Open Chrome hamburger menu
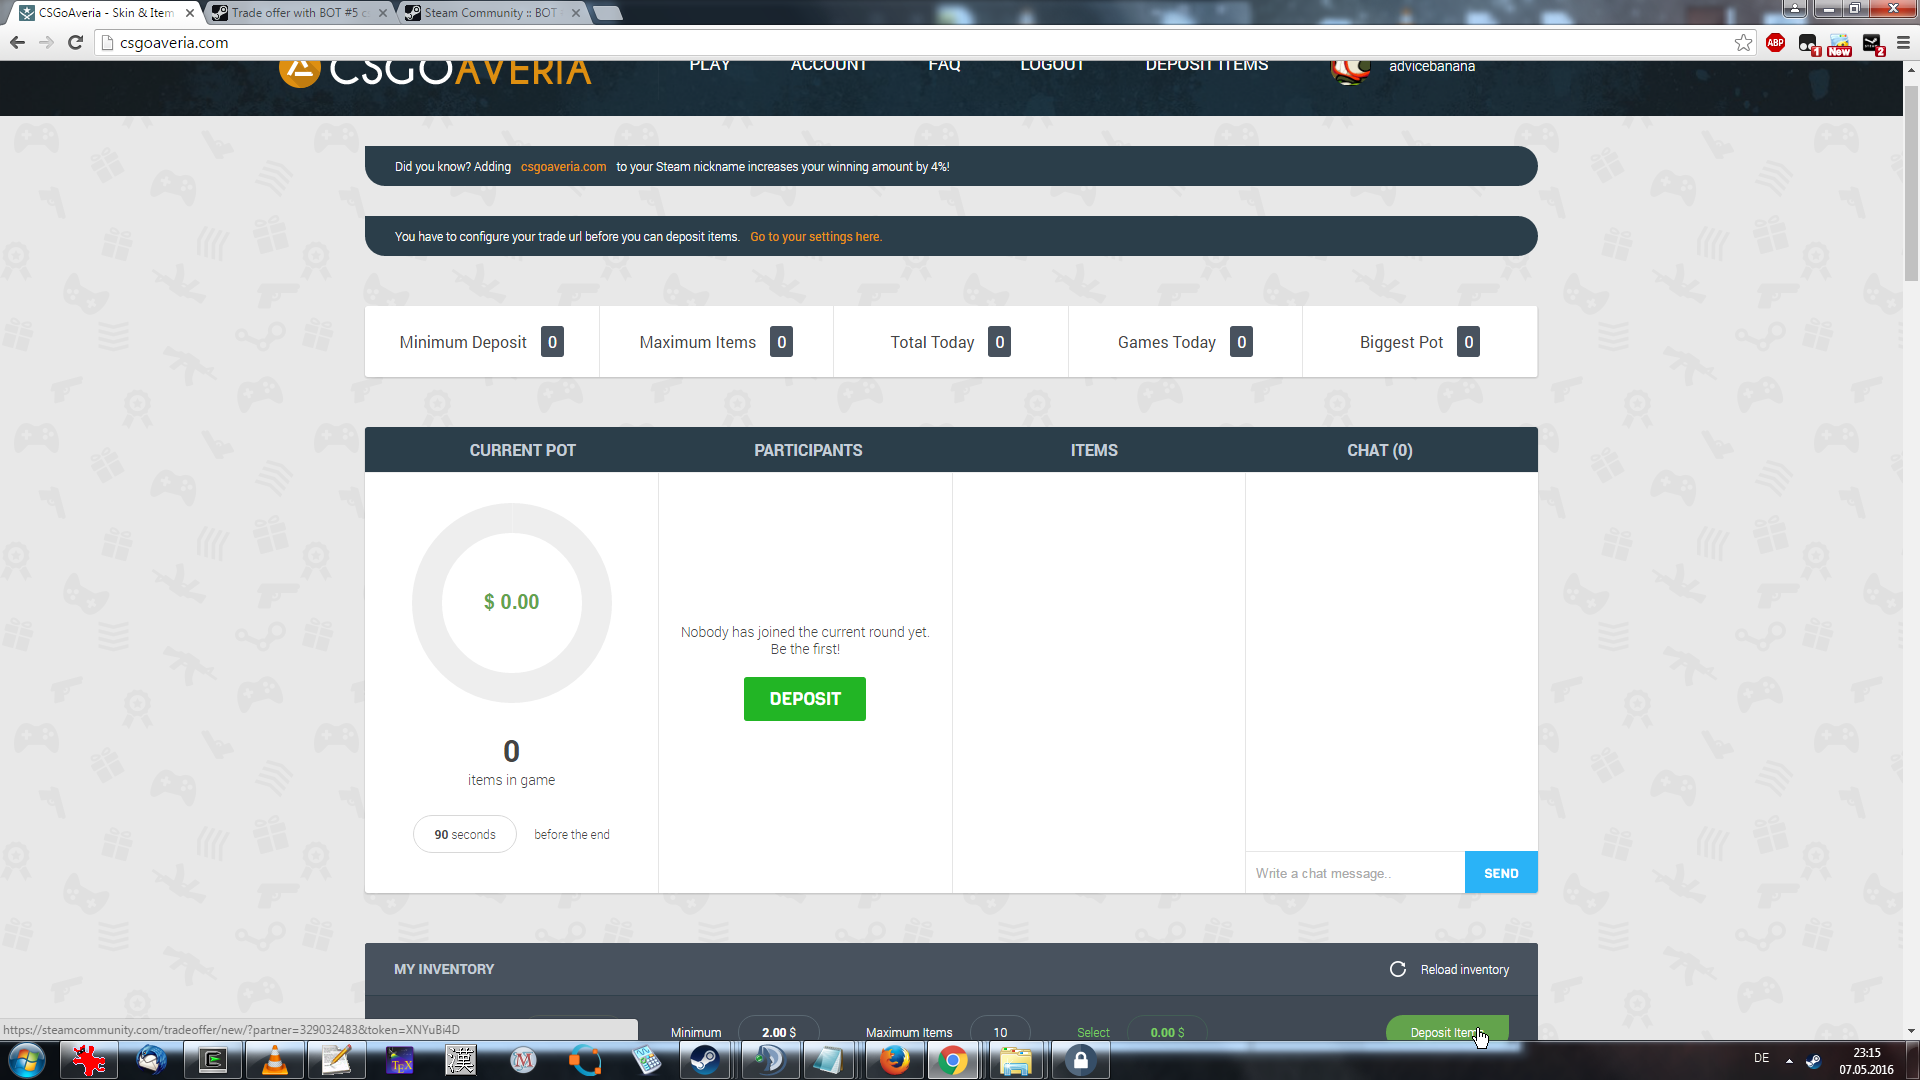Screen dimensions: 1920x1080 (1903, 42)
